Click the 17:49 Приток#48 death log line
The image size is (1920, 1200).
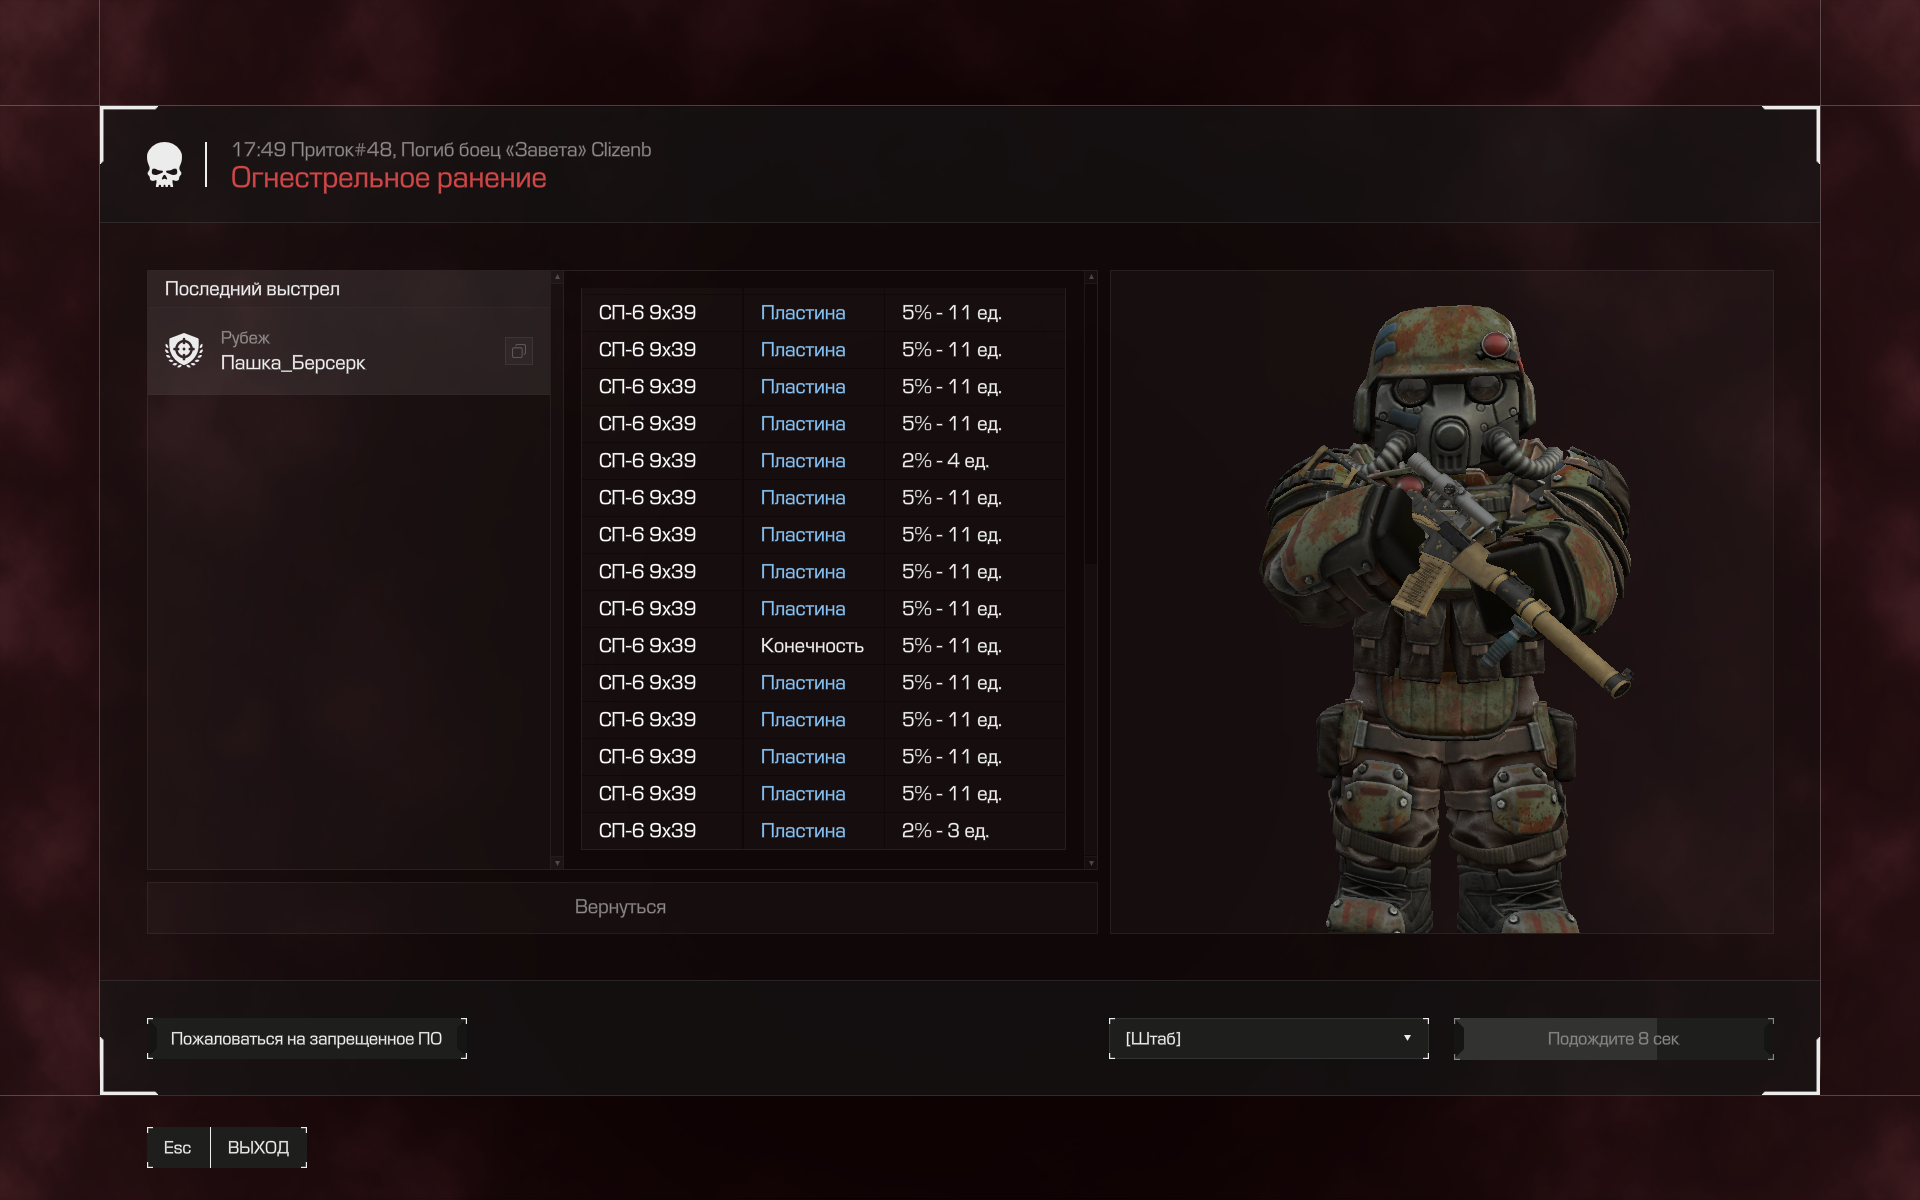point(441,149)
